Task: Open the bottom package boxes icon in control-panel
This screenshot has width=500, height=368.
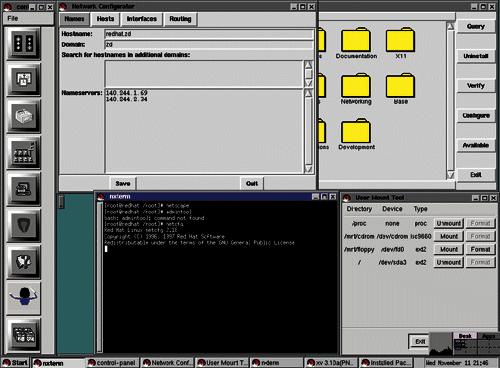Action: click(x=23, y=334)
